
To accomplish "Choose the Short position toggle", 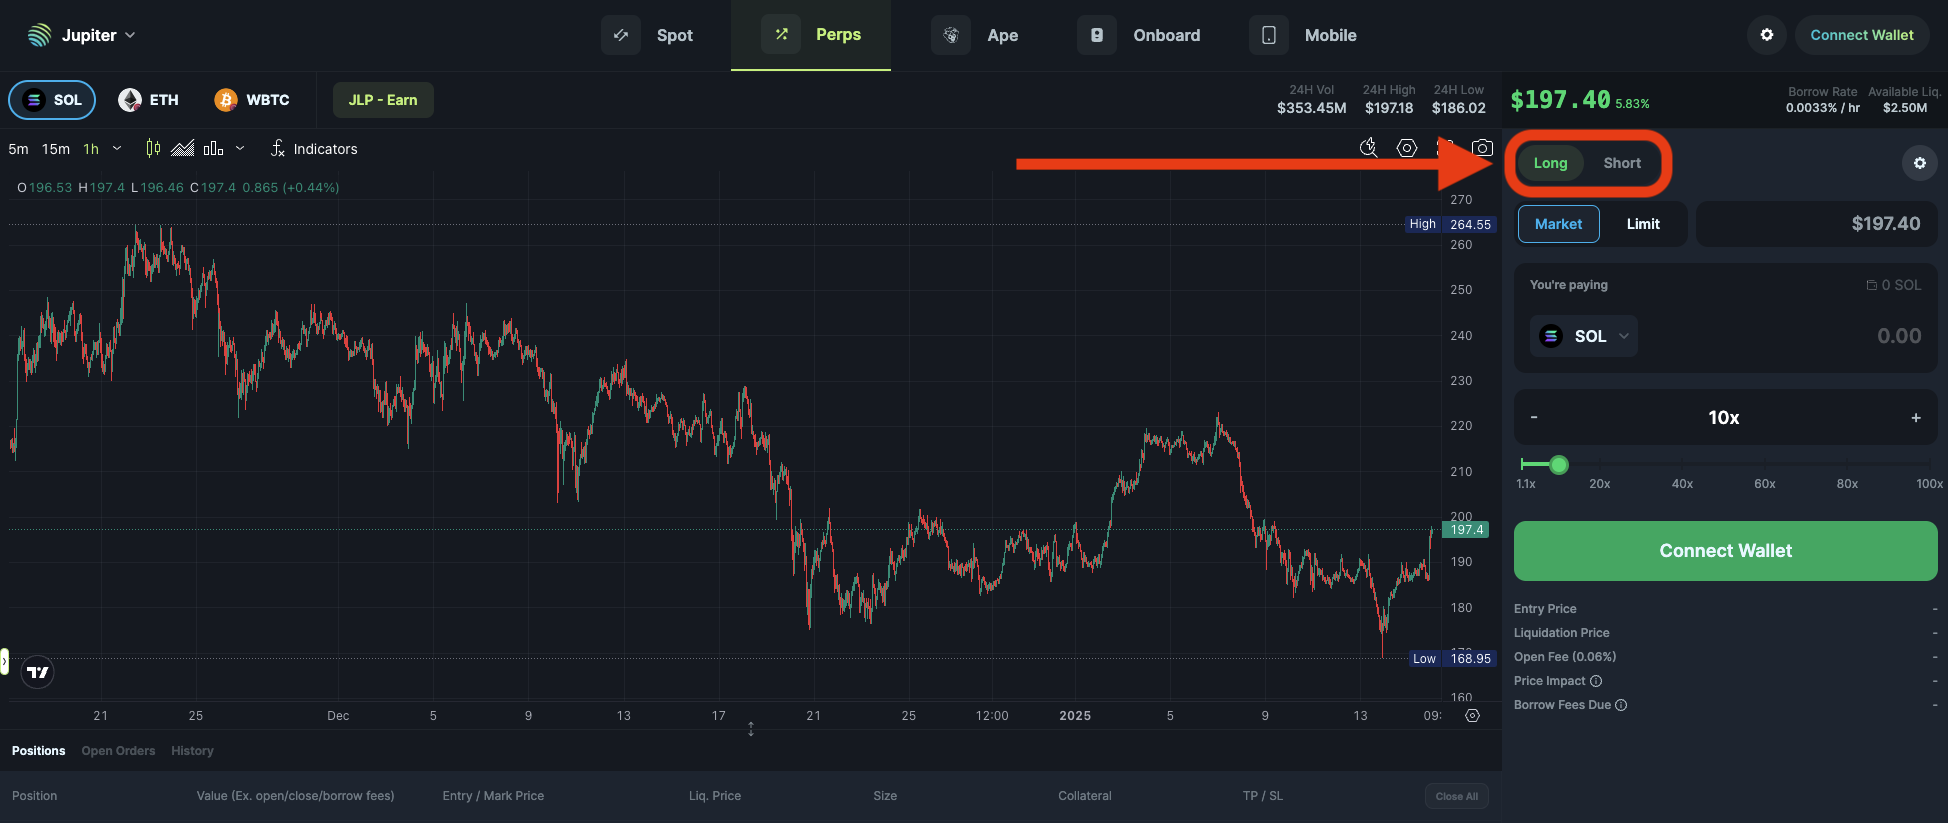I will 1622,163.
